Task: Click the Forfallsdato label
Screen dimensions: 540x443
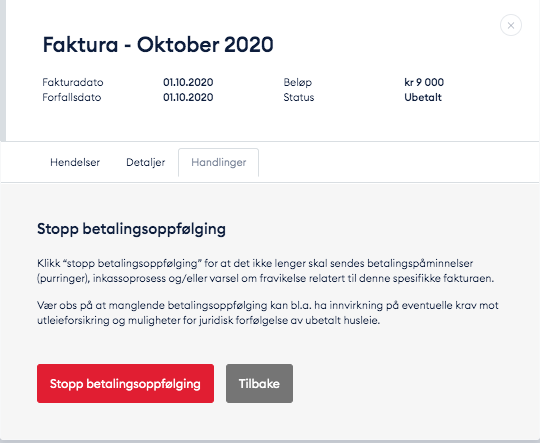Action: 72,97
